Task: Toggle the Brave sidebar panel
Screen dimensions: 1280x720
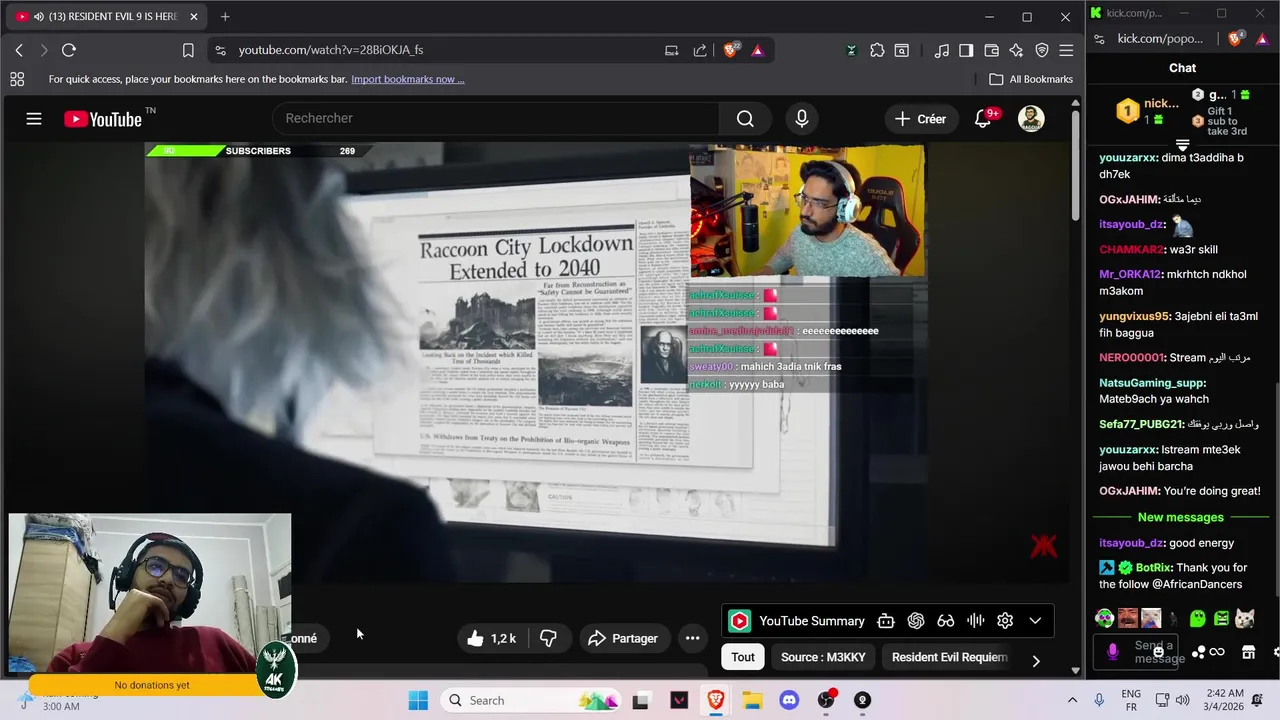Action: point(966,50)
